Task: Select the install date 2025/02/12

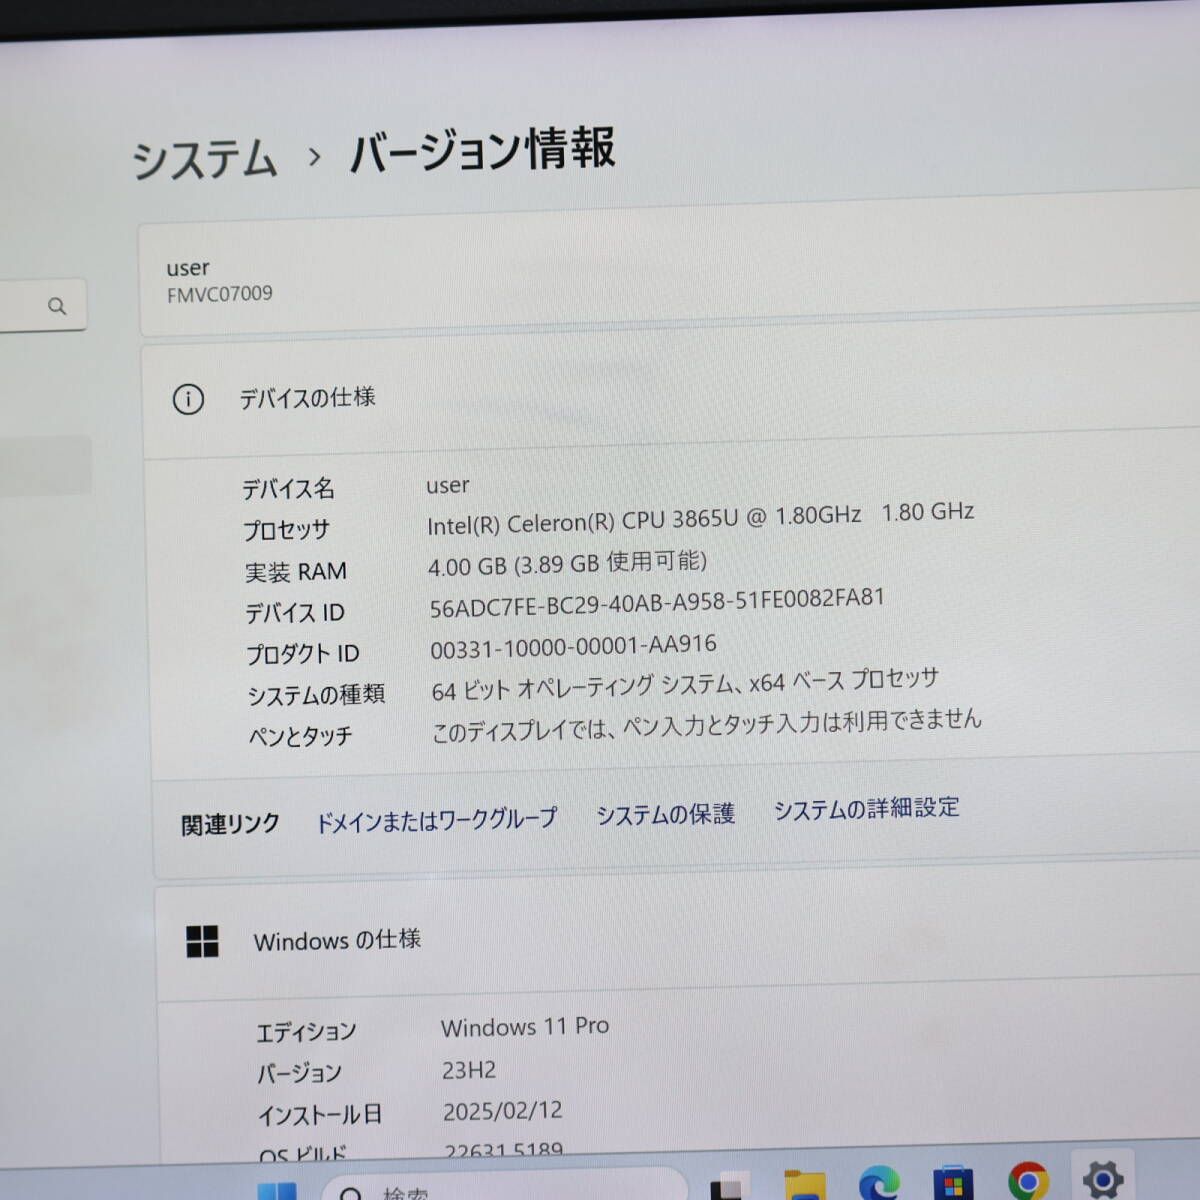Action: point(502,1111)
